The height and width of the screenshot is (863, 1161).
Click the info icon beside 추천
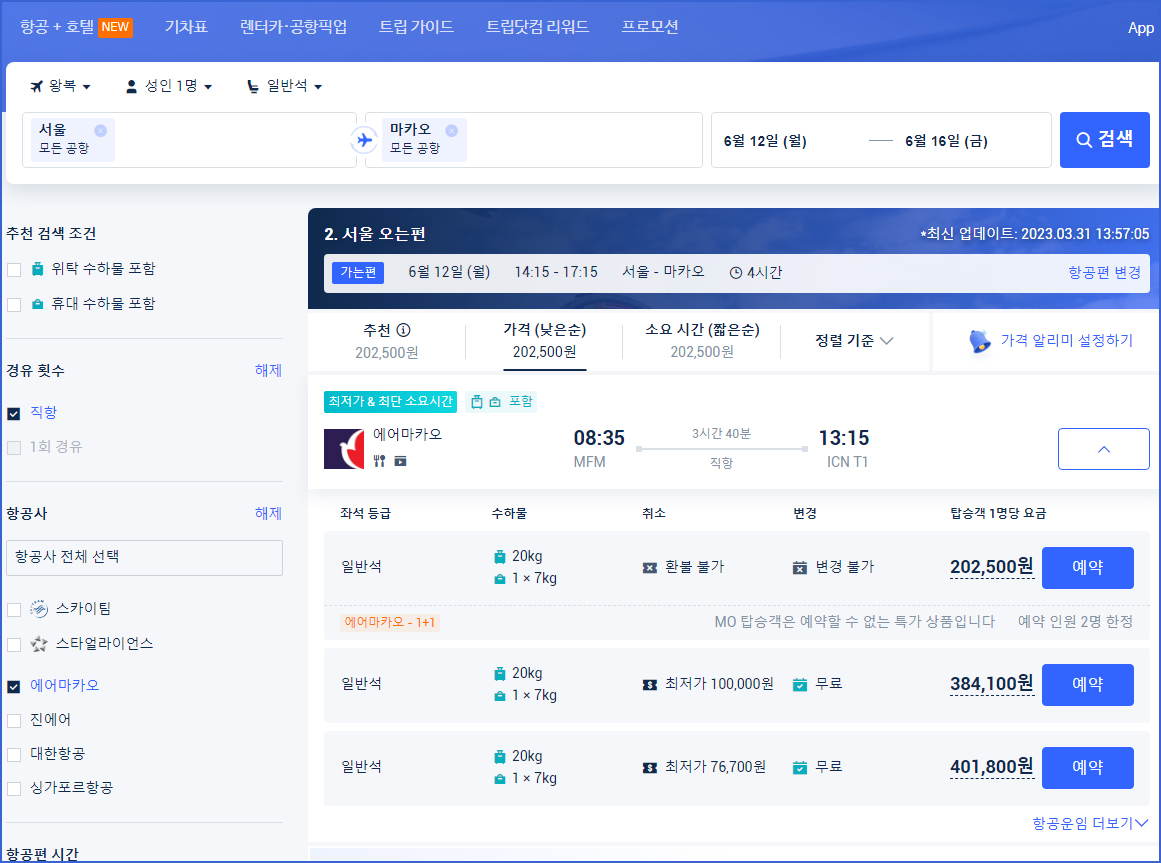point(404,330)
